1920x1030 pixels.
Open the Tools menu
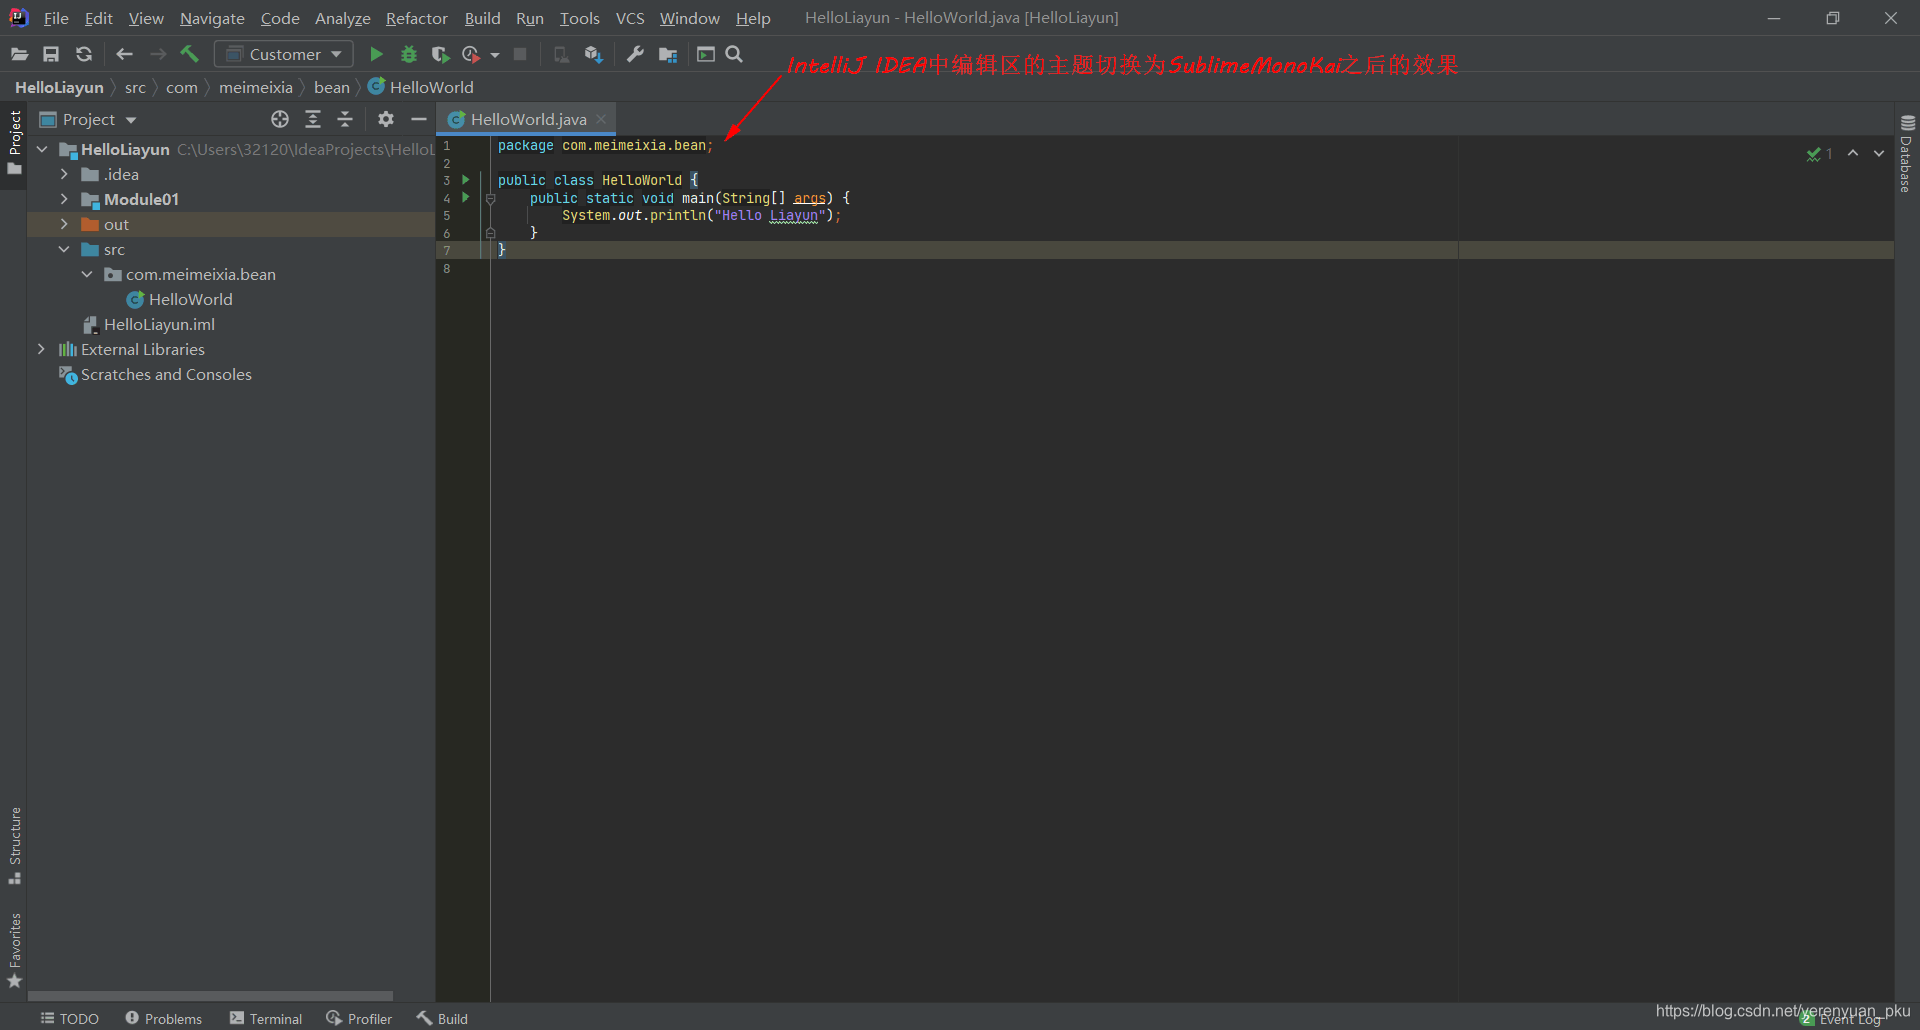[x=580, y=18]
